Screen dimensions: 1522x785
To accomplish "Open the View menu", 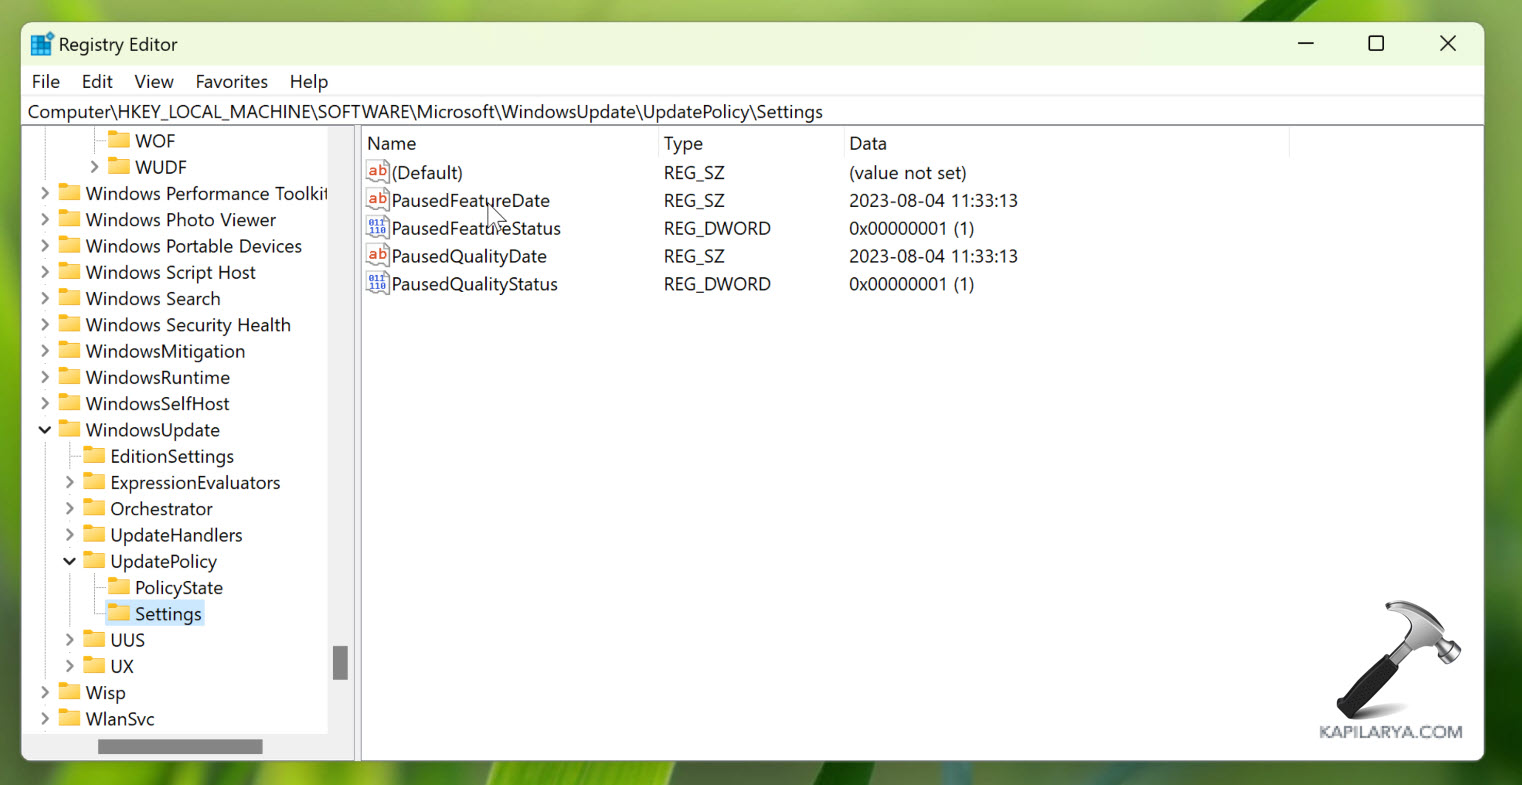I will (154, 82).
